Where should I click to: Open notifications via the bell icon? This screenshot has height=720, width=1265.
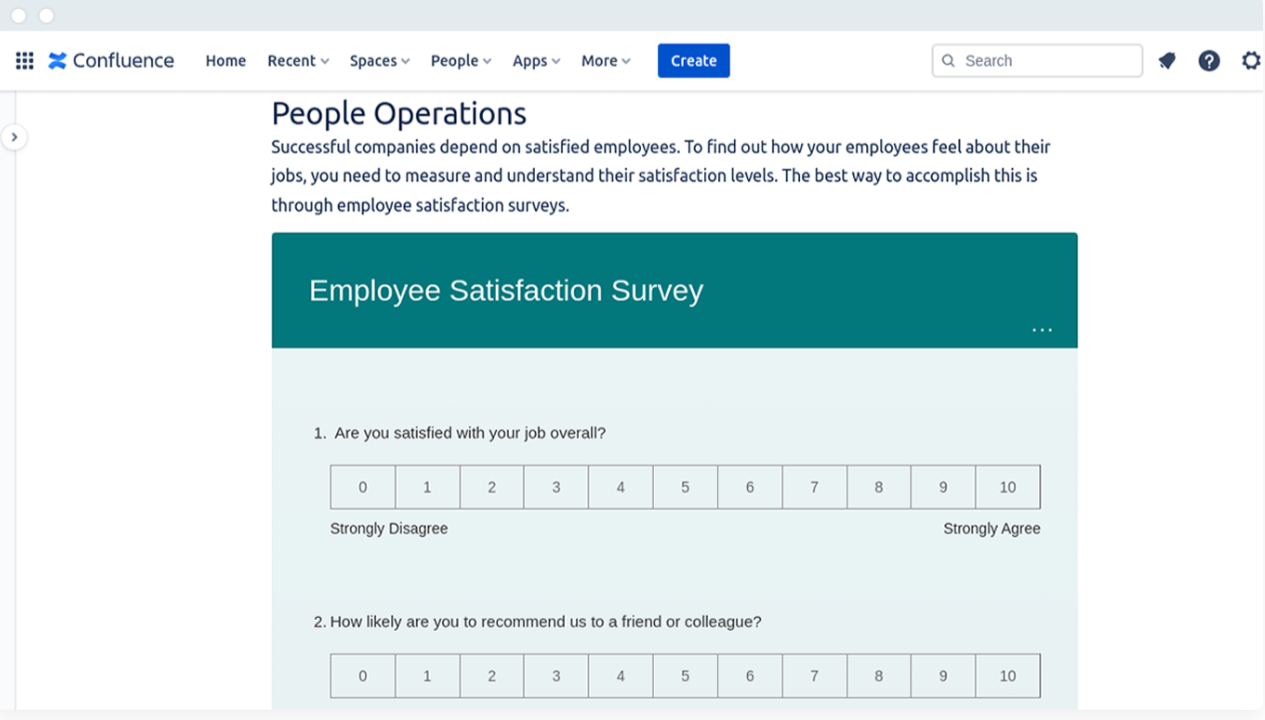coord(1166,60)
